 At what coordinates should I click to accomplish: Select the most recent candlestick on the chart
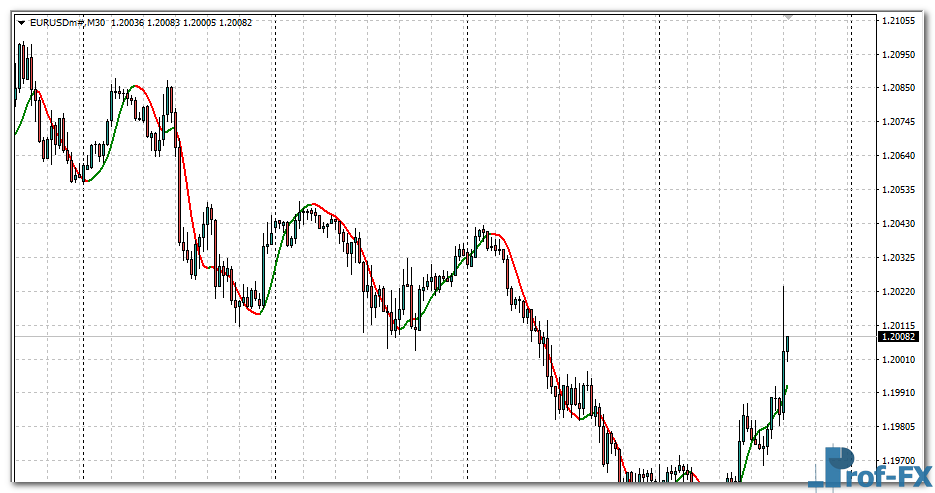tap(788, 345)
